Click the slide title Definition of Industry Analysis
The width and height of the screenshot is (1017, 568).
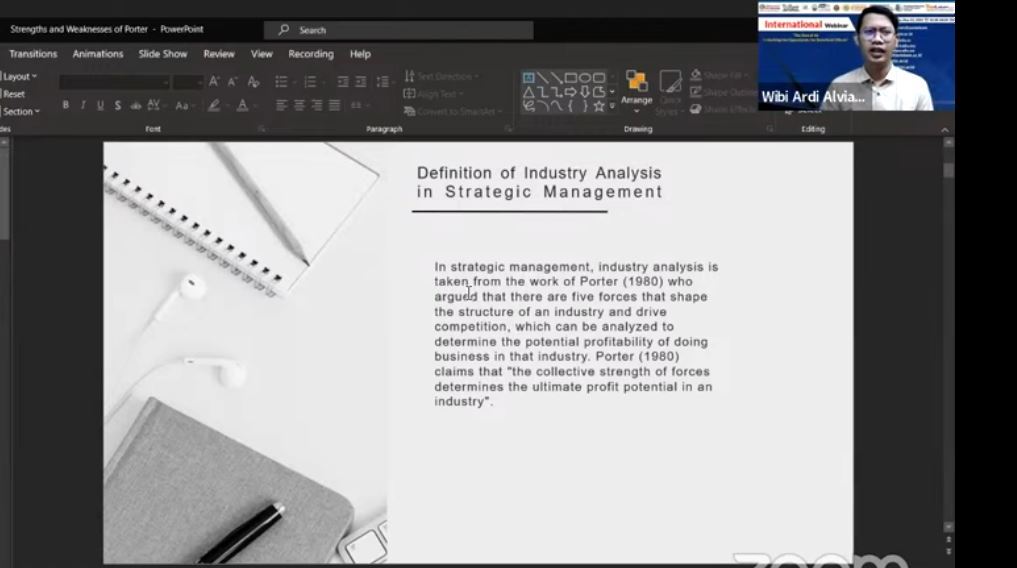(539, 182)
